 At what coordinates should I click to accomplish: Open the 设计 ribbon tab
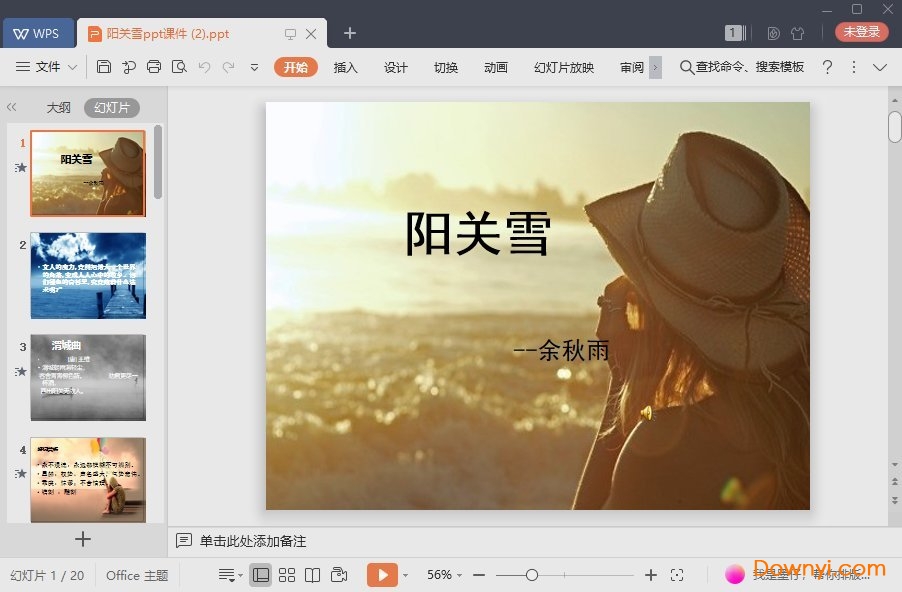coord(396,67)
